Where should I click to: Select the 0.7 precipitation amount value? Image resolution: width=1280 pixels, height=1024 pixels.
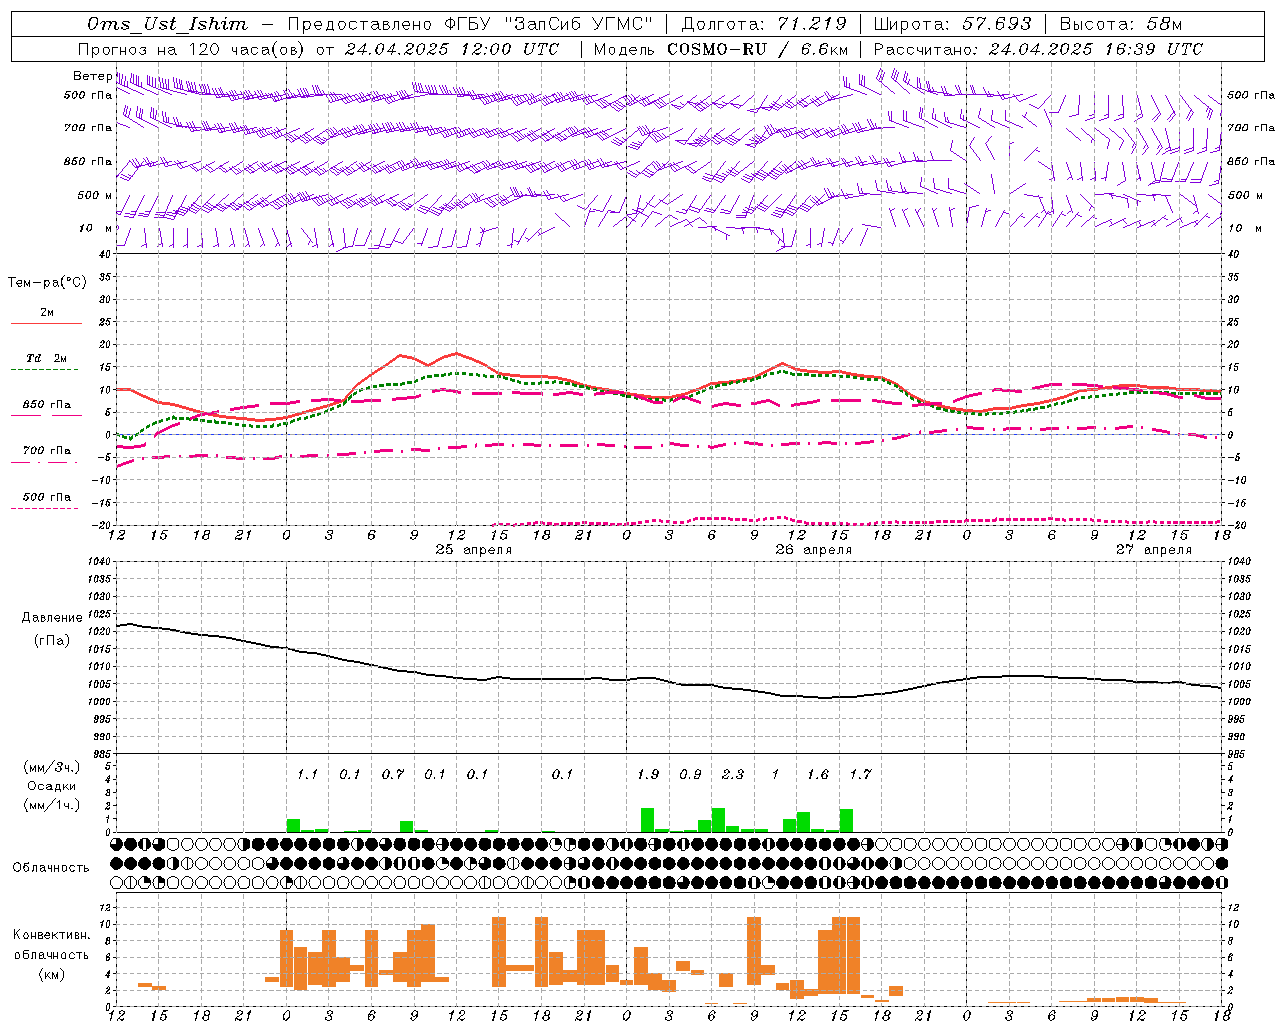(x=393, y=774)
